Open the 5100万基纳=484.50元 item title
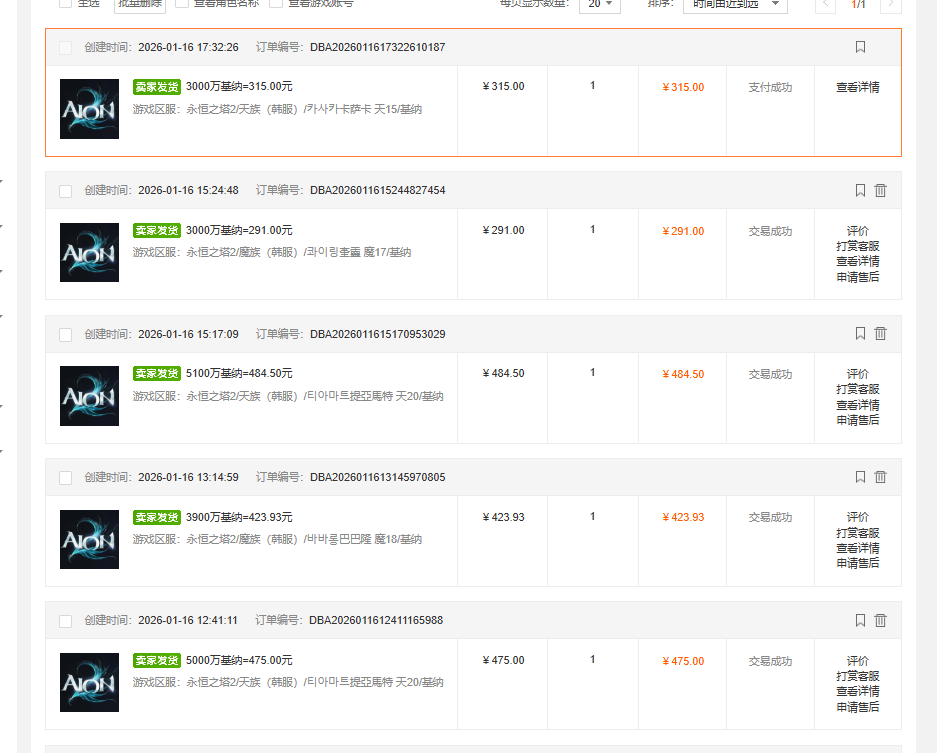 click(x=239, y=373)
